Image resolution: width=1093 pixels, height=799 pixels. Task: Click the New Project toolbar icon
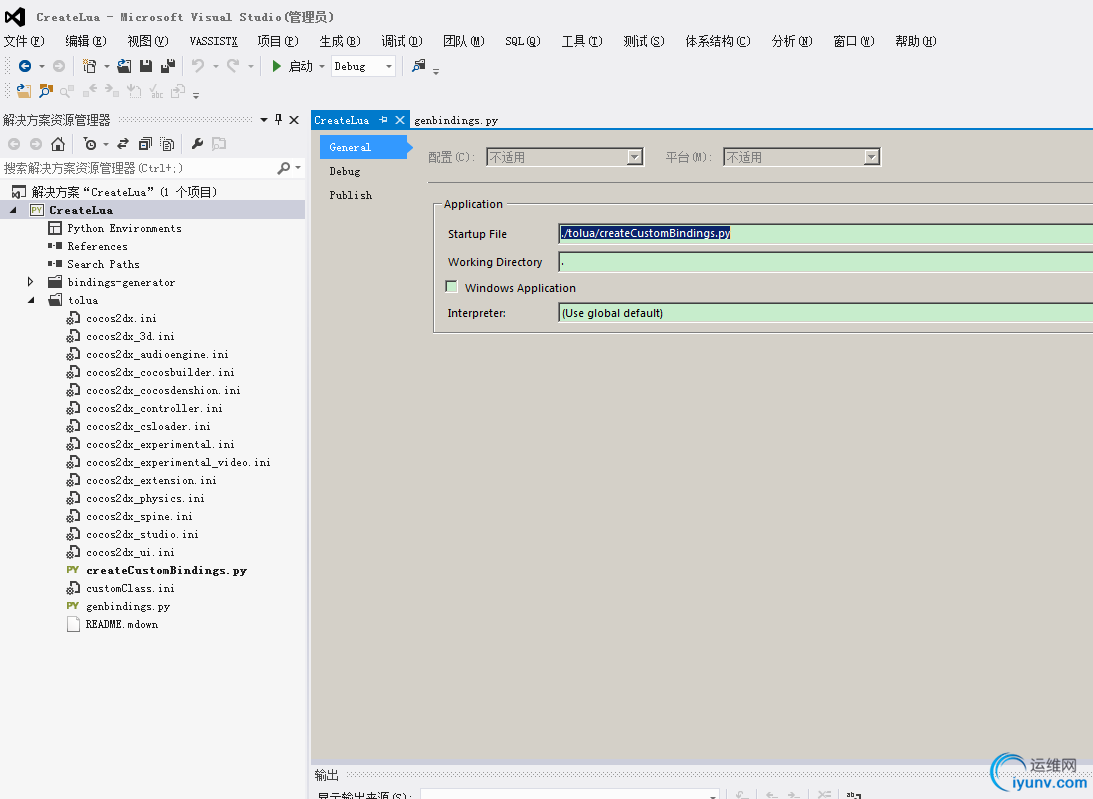89,66
